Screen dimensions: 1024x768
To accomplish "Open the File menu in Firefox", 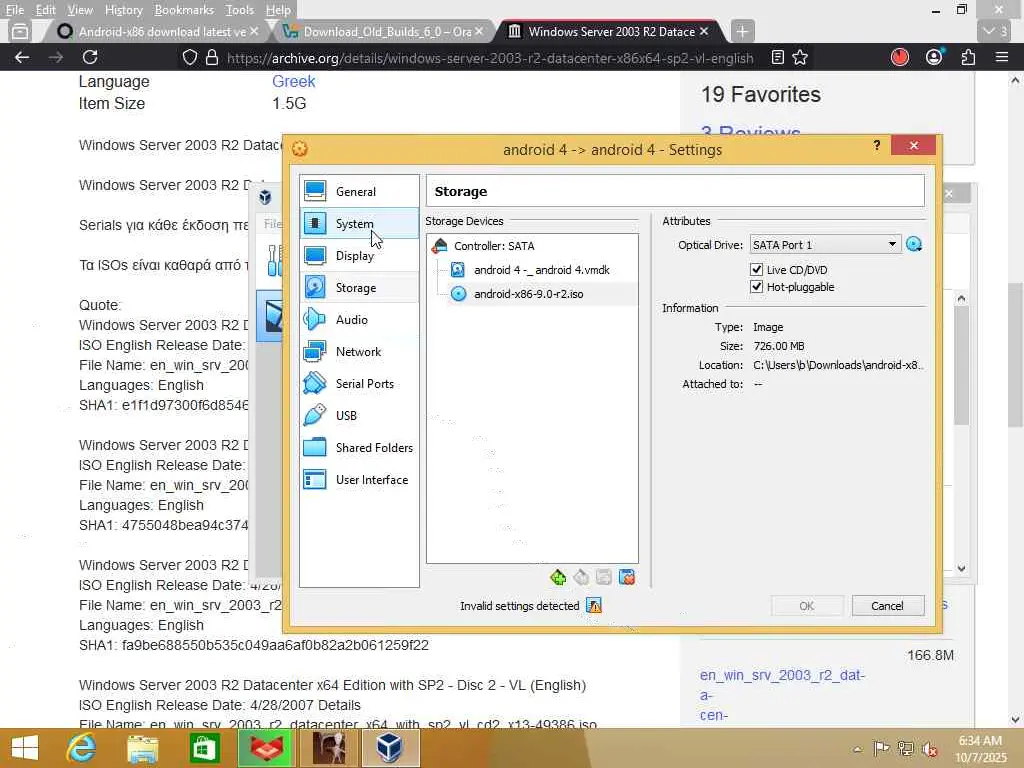I will click(15, 10).
